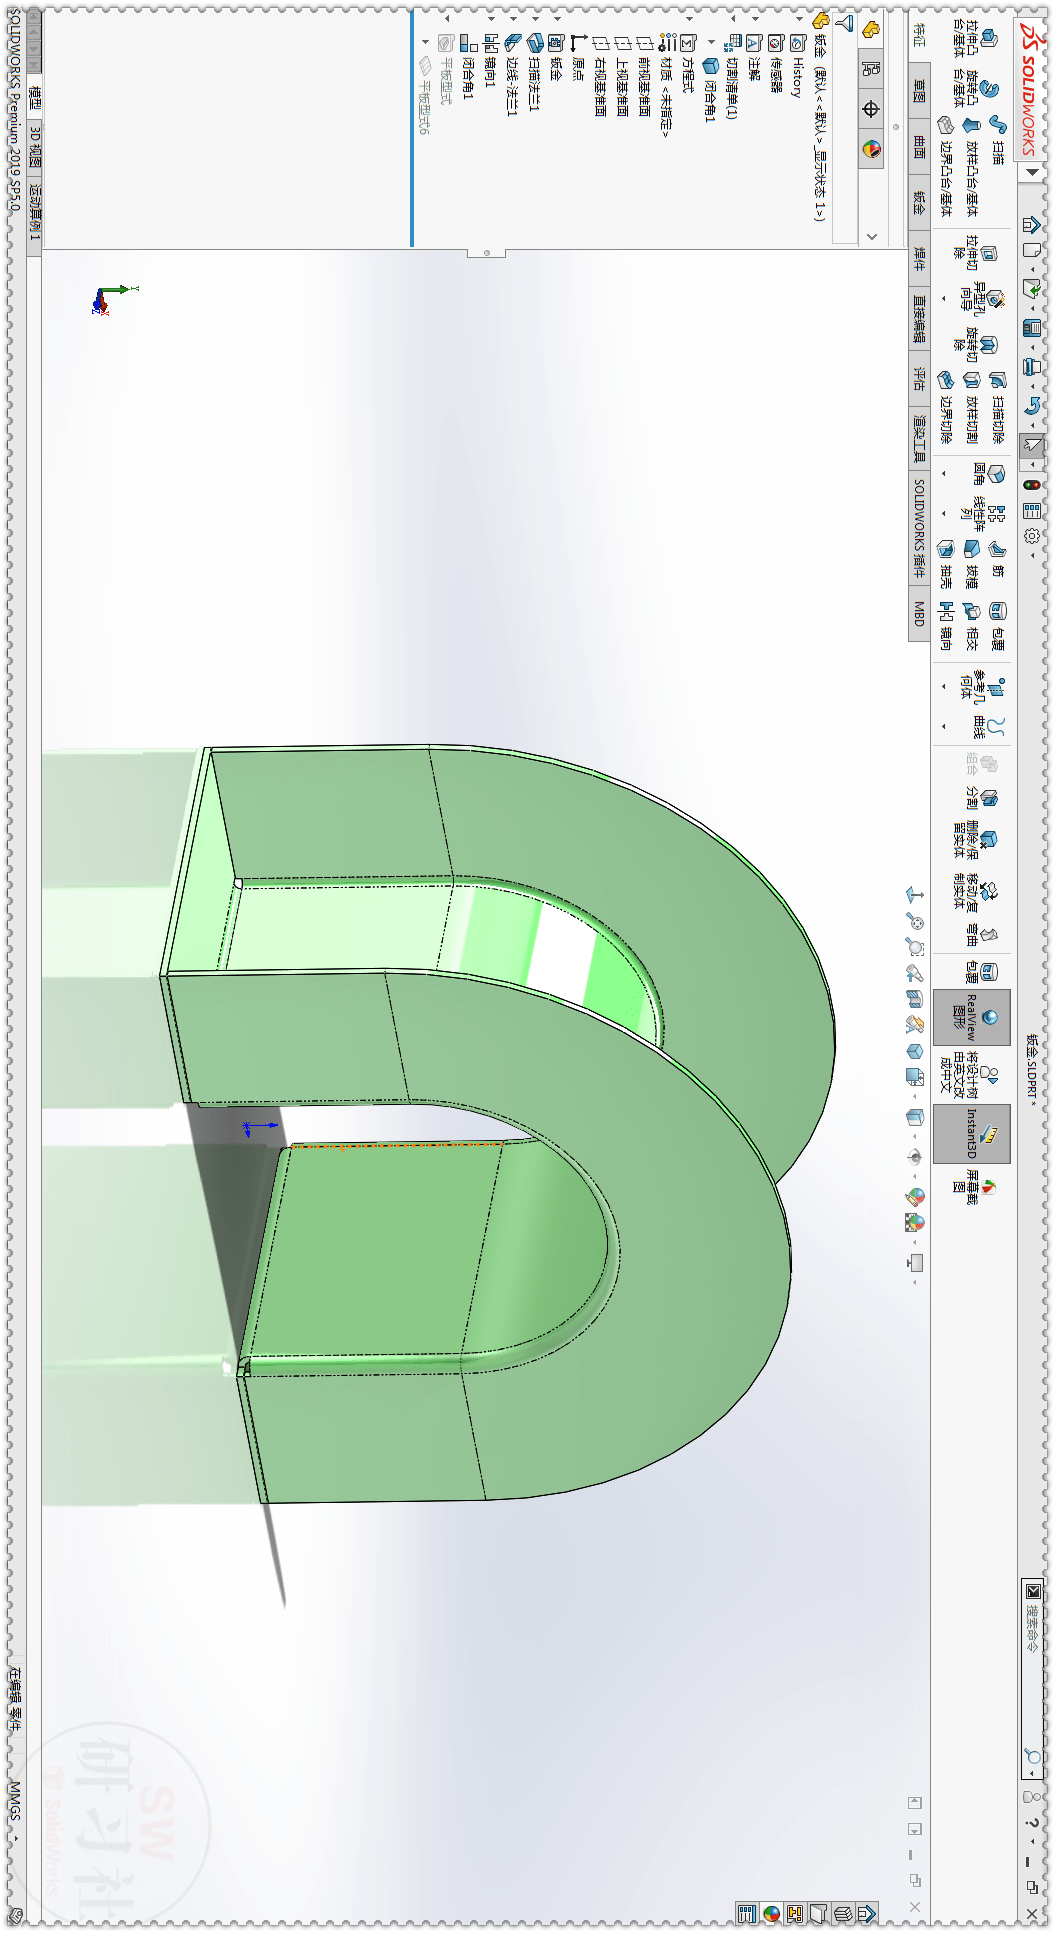Open the dropdown arrow beside the Undo icon
This screenshot has width=1055, height=1933.
coord(1032,424)
